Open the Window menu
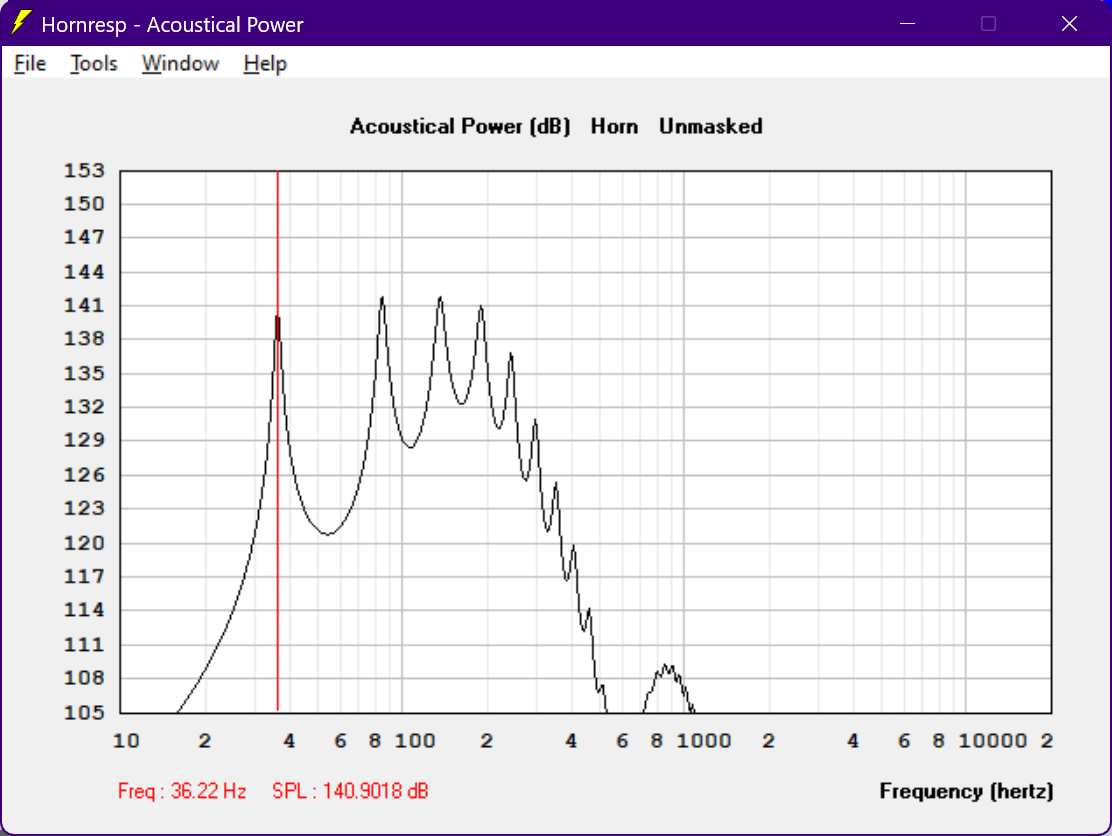Image resolution: width=1112 pixels, height=836 pixels. click(180, 64)
